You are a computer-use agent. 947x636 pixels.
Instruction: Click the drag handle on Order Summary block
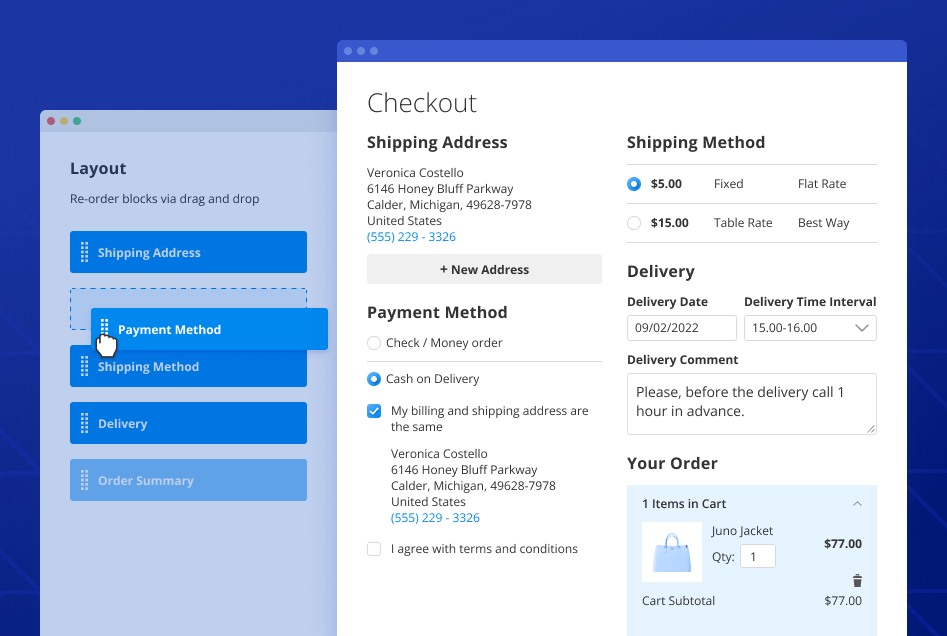[x=84, y=481]
